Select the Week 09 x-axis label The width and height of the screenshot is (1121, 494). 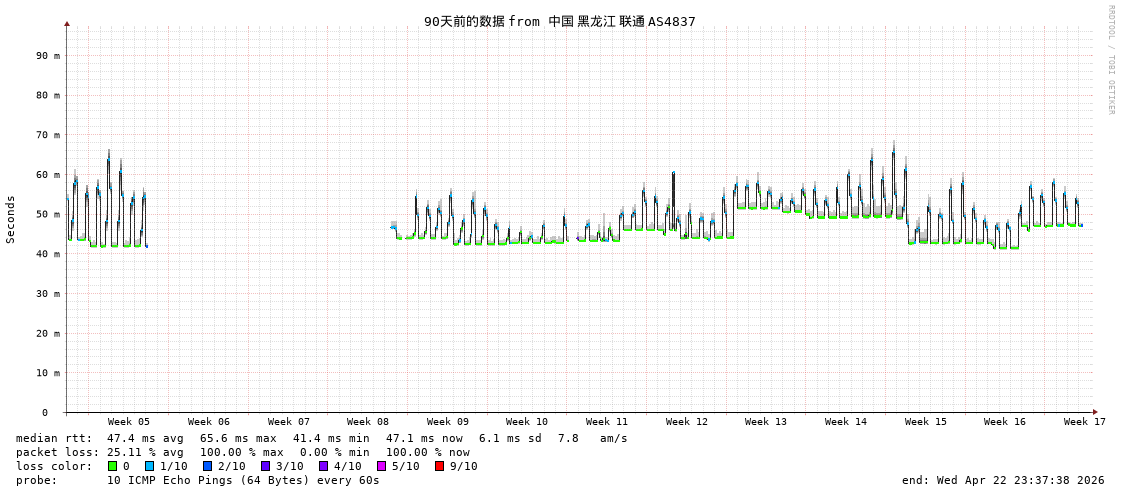pyautogui.click(x=447, y=422)
